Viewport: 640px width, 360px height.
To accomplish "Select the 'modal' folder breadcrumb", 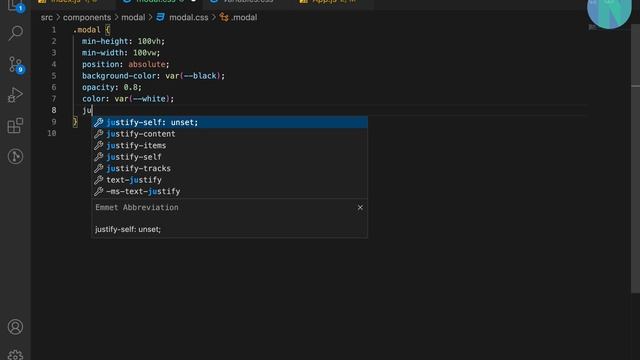I will [x=133, y=18].
